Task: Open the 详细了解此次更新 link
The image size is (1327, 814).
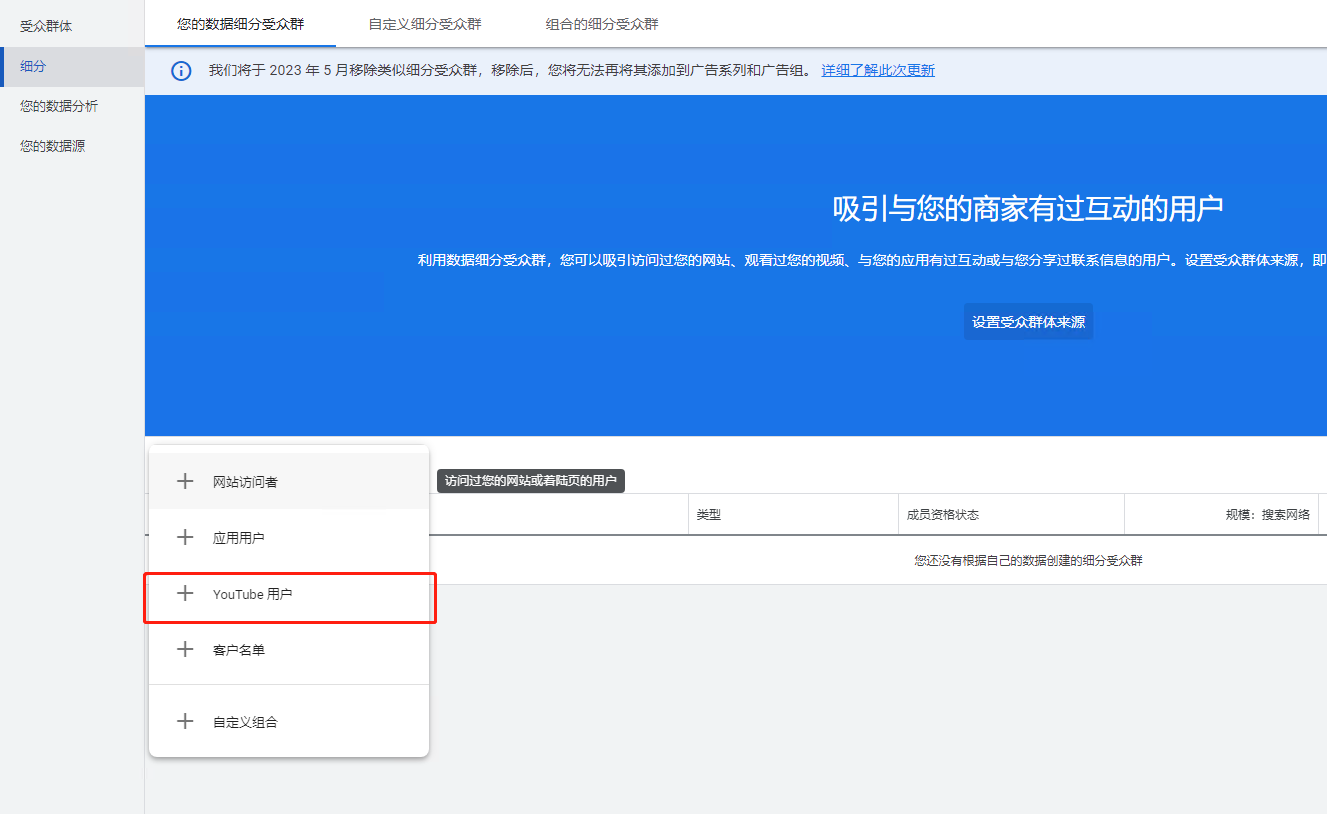Action: coord(878,71)
